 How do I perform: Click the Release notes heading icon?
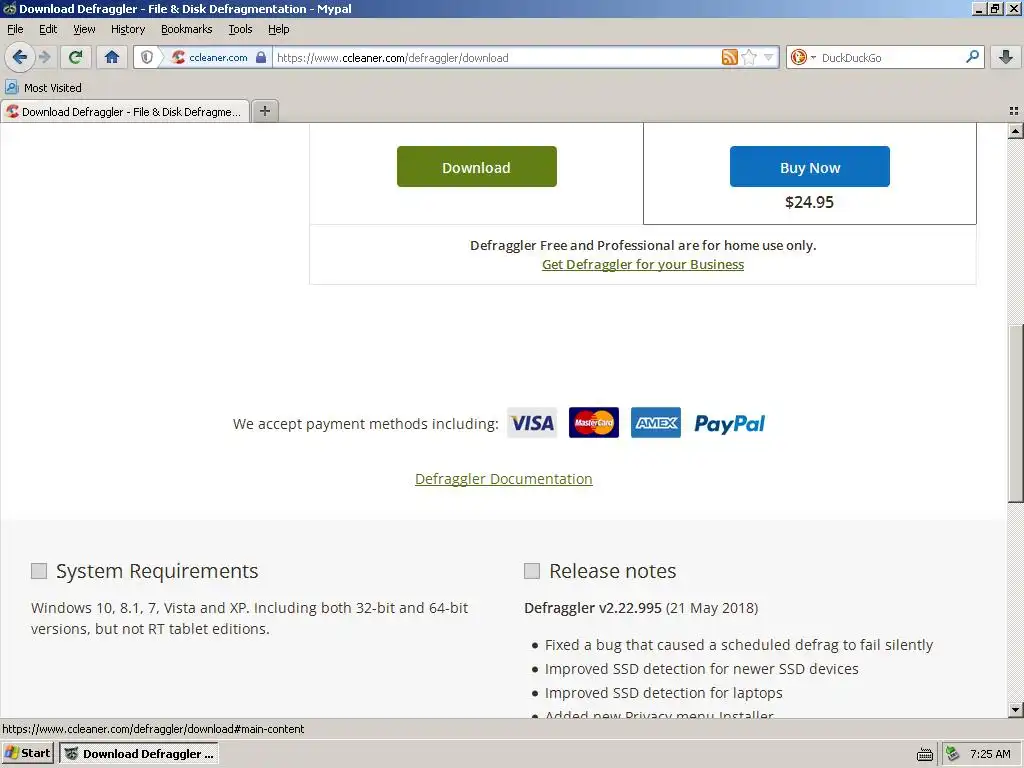532,571
